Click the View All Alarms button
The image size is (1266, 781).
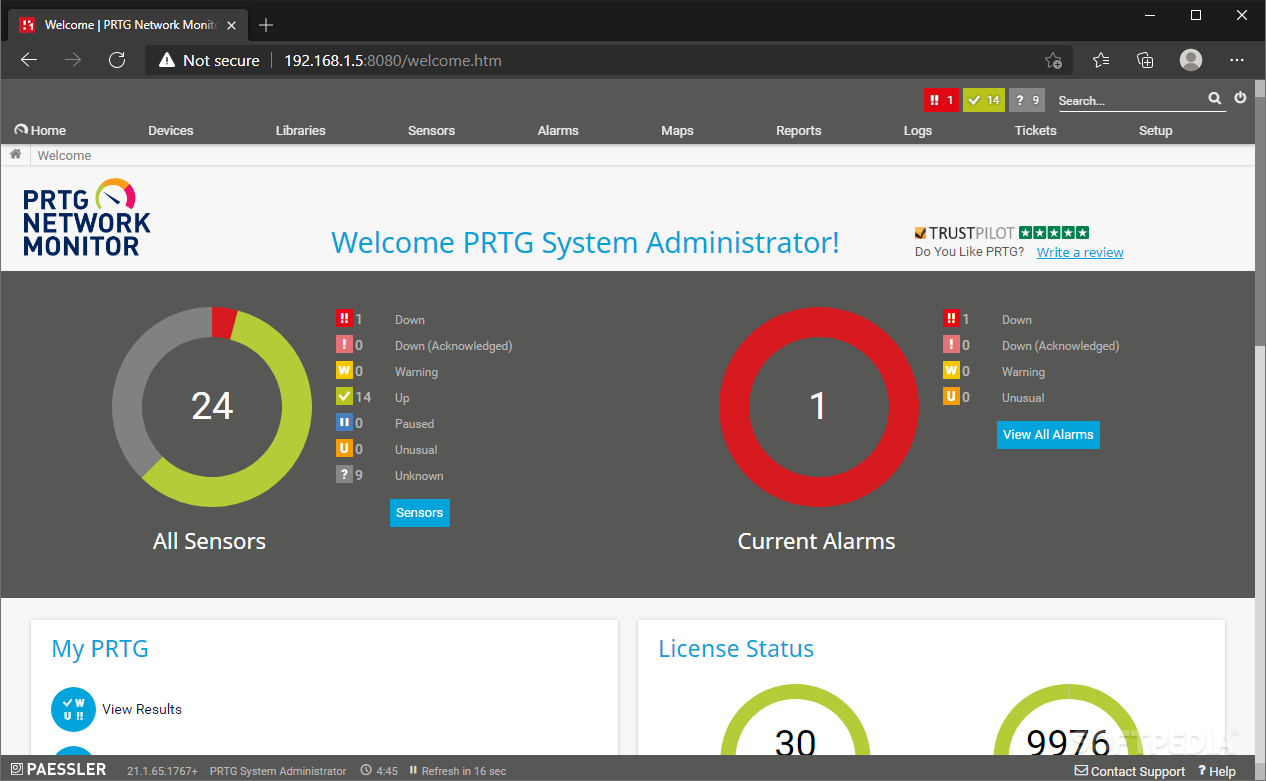pyautogui.click(x=1048, y=435)
